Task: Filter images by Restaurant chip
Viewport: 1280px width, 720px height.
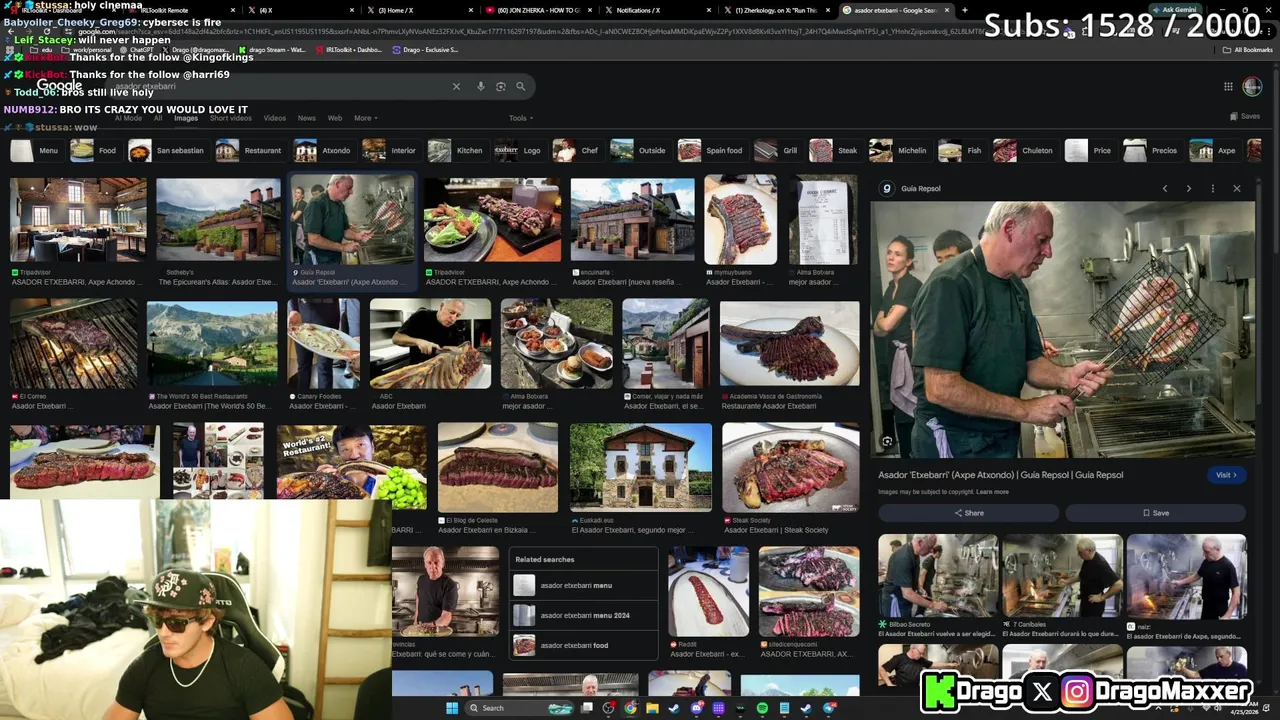Action: tap(250, 150)
